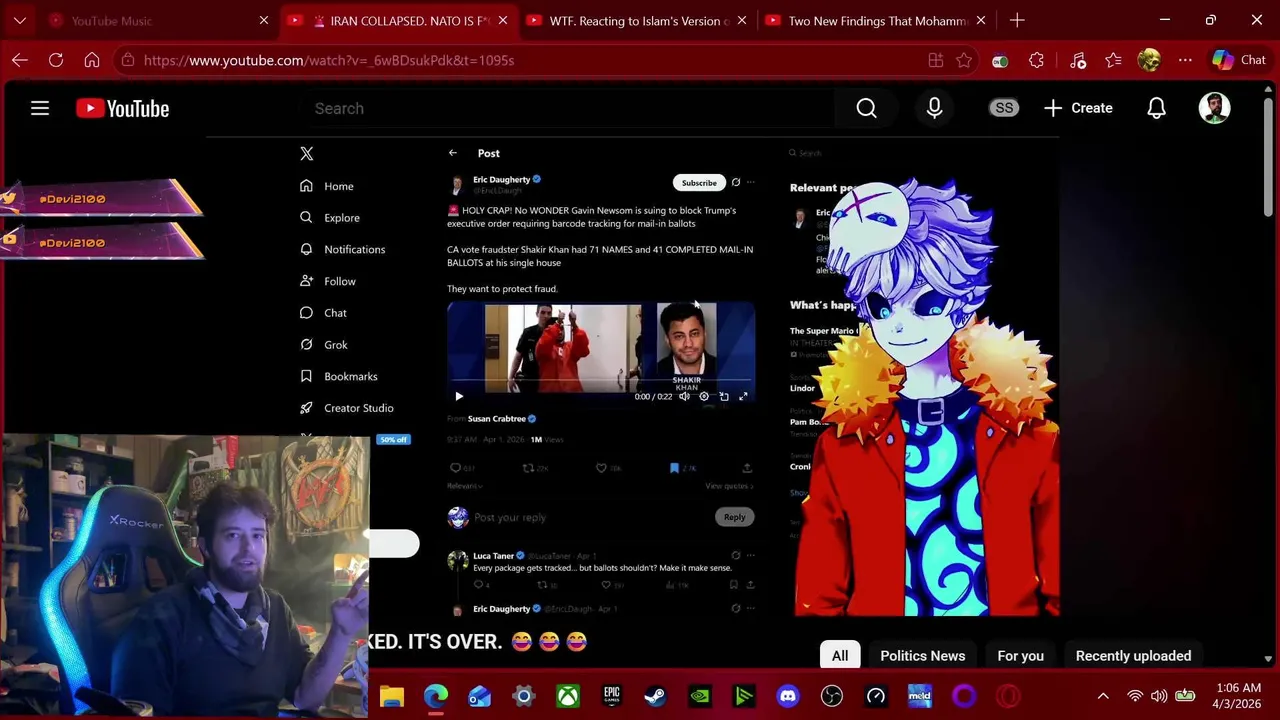Select the Recently uploaded chip
Image resolution: width=1280 pixels, height=720 pixels.
pos(1133,656)
